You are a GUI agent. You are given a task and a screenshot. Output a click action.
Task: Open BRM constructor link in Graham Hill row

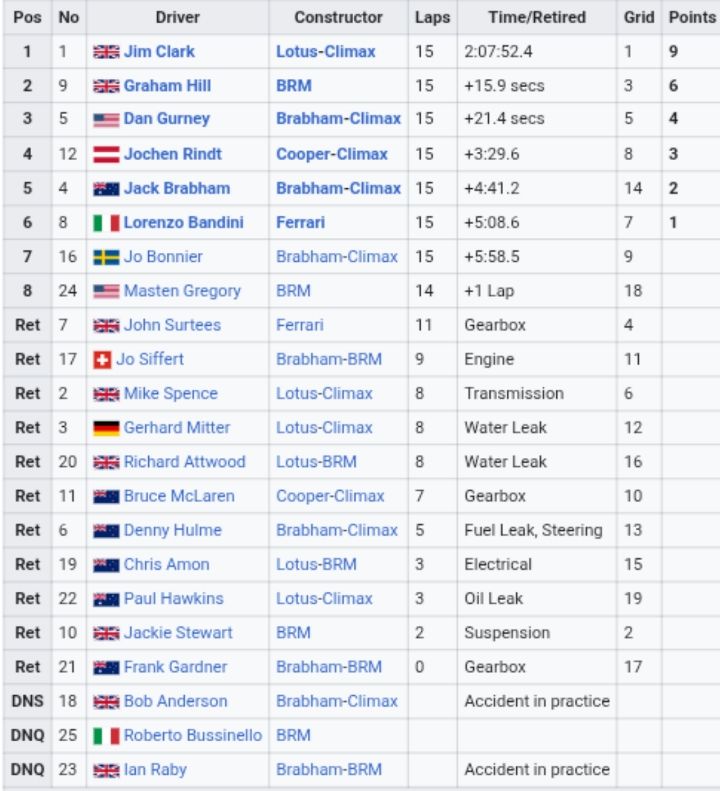click(x=294, y=86)
